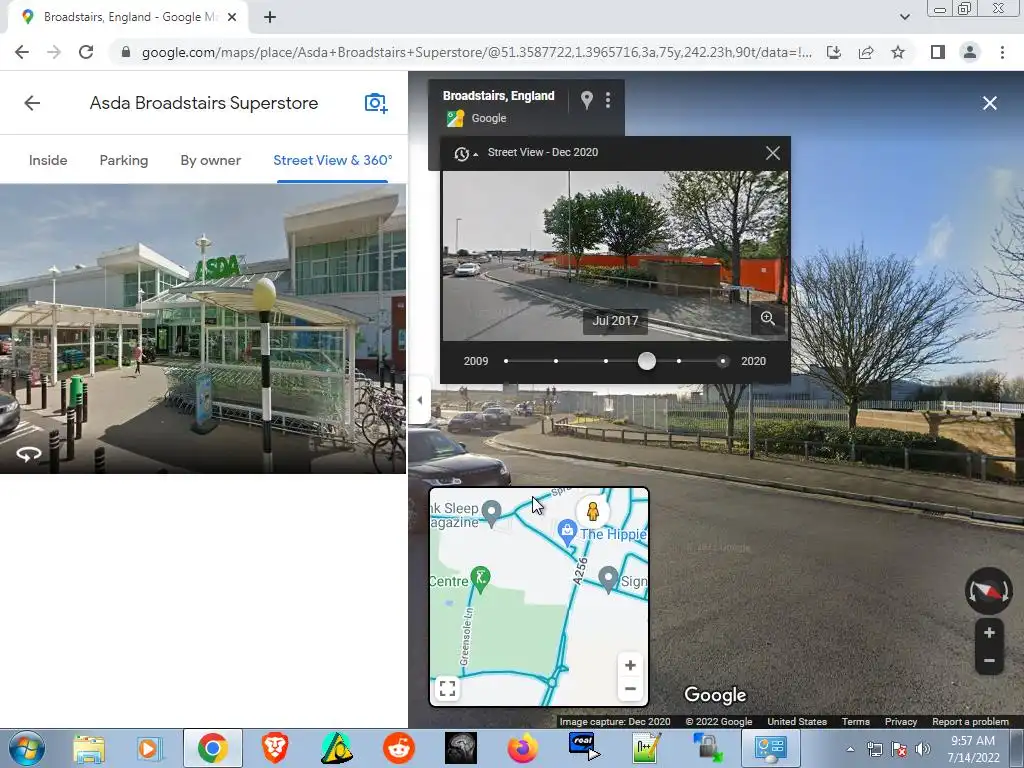Zoom in on the mini map

(630, 665)
